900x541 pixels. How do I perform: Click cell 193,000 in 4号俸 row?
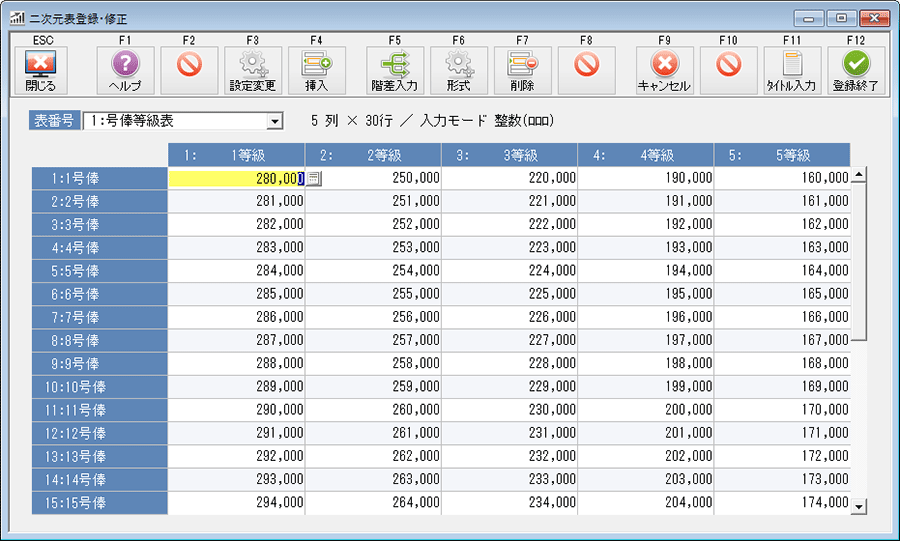coord(646,248)
